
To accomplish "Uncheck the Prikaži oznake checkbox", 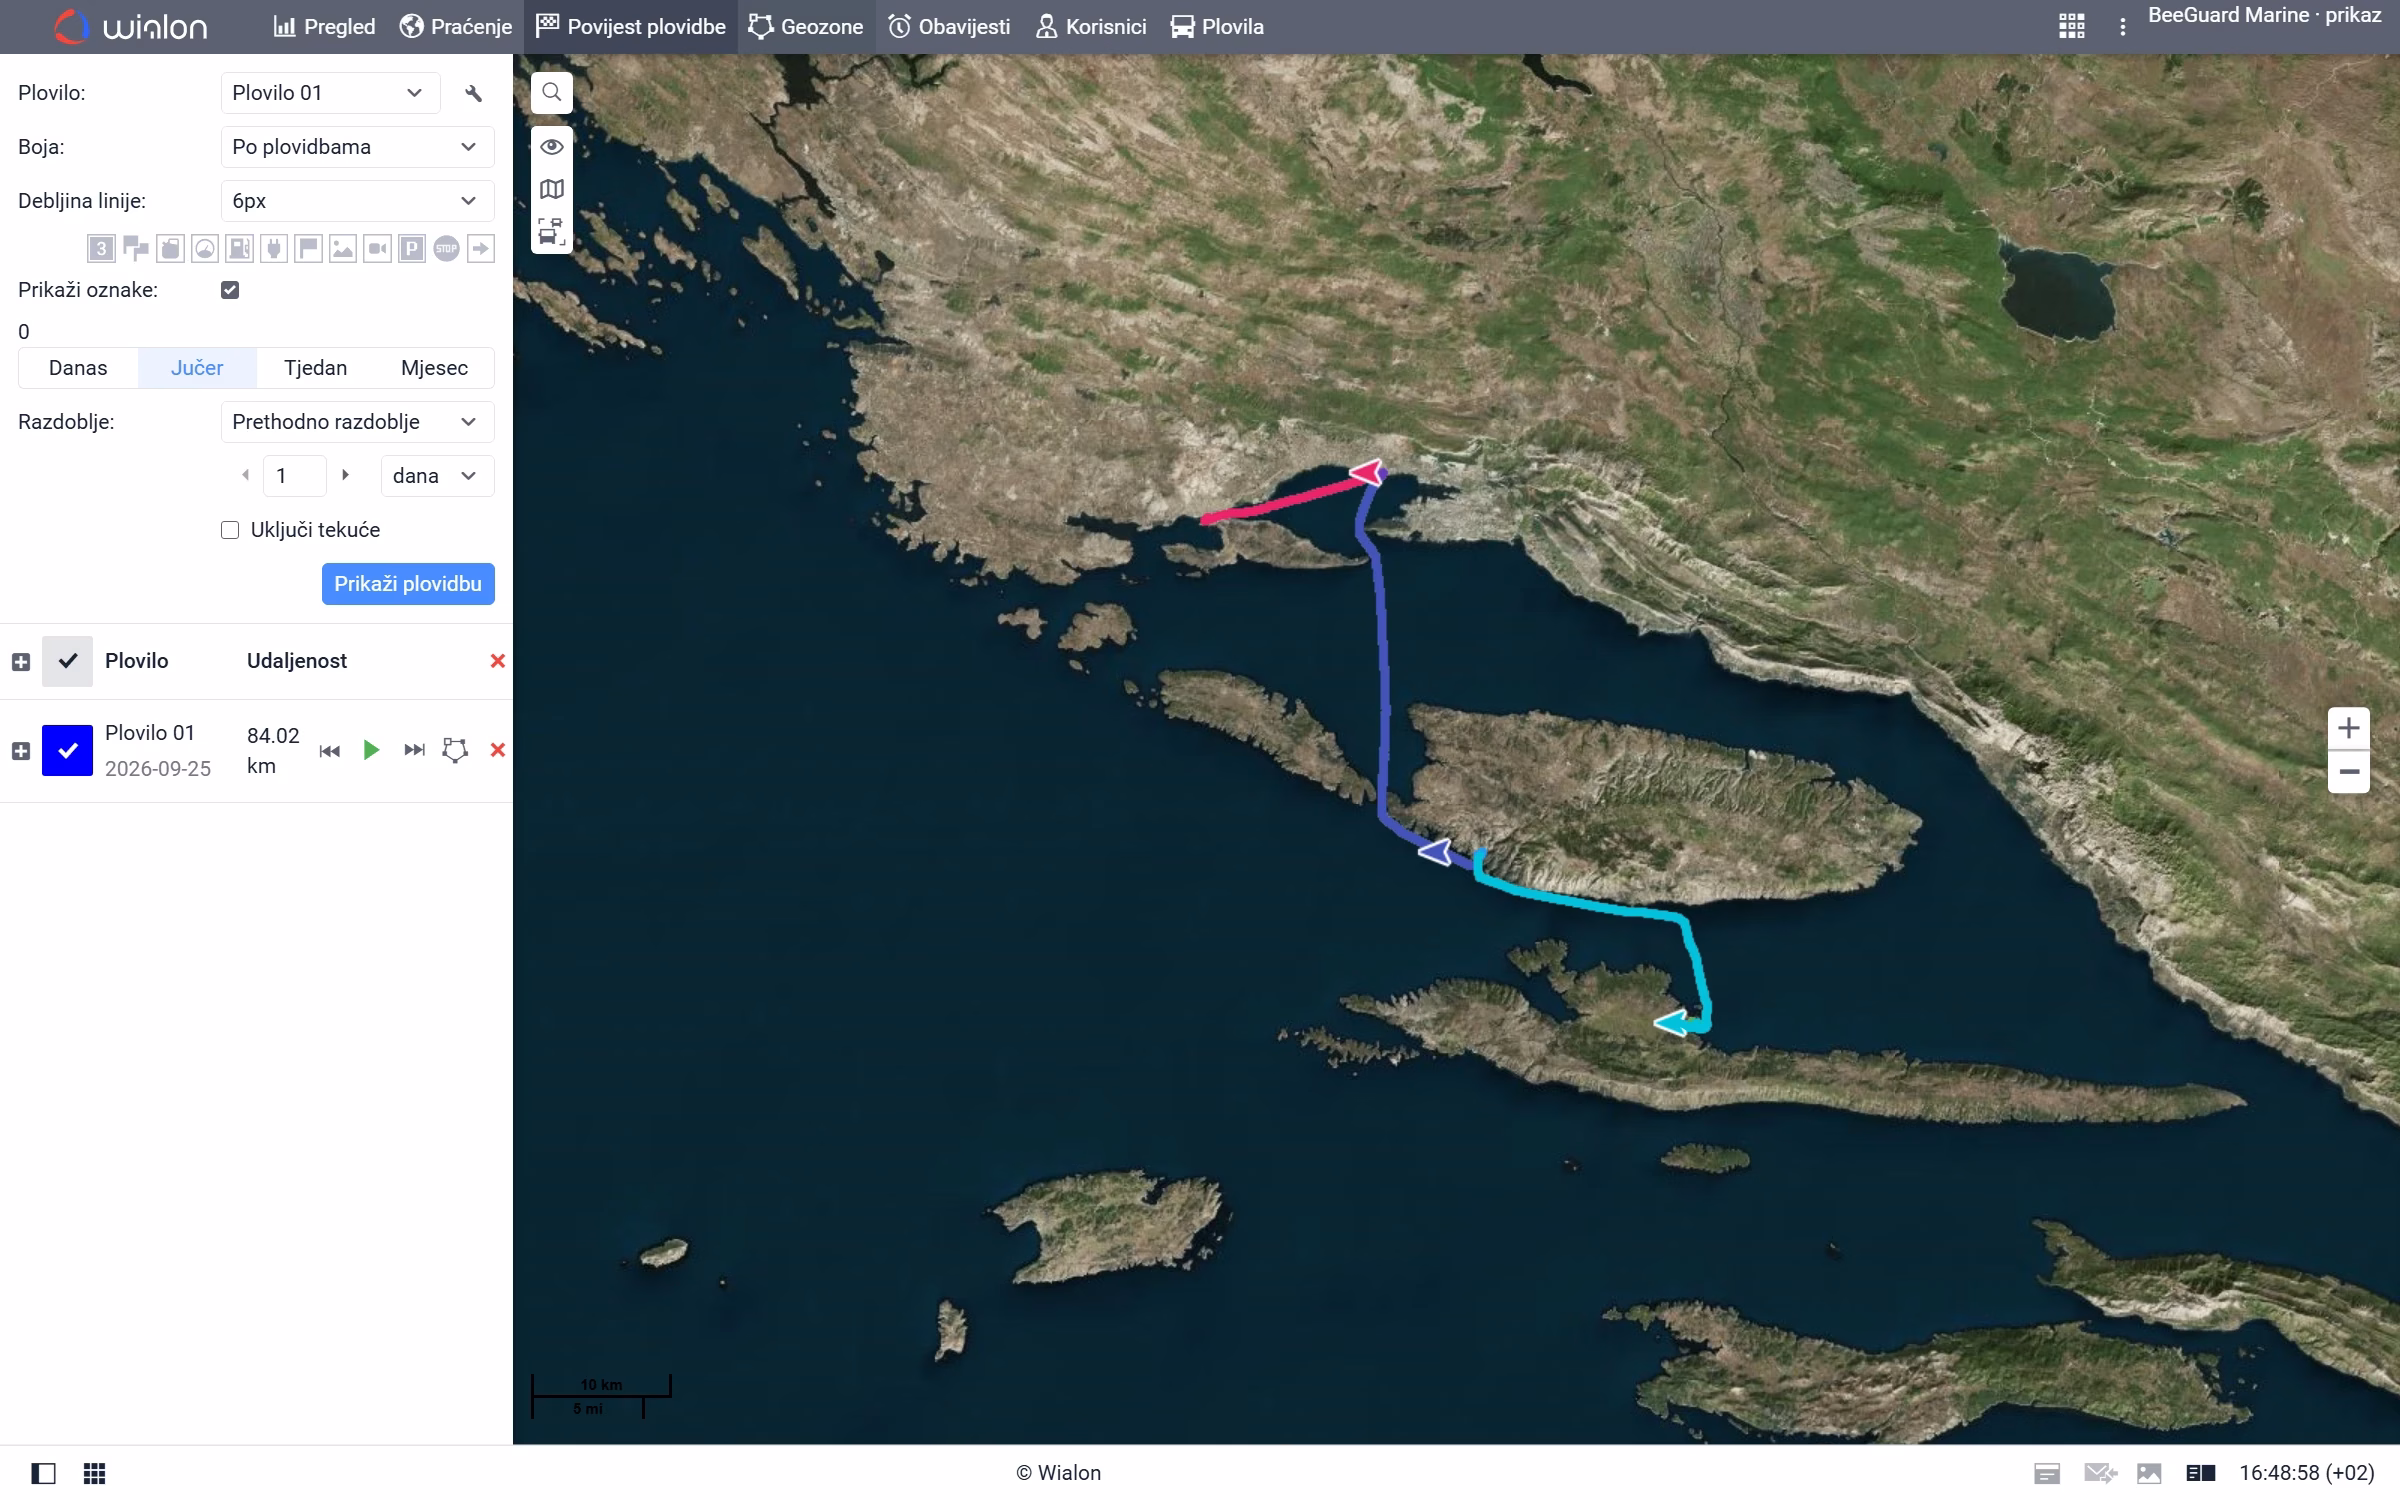I will (x=230, y=290).
